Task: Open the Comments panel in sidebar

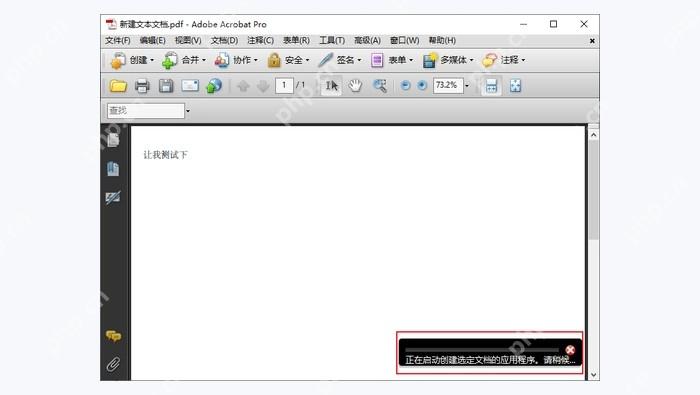Action: (113, 336)
